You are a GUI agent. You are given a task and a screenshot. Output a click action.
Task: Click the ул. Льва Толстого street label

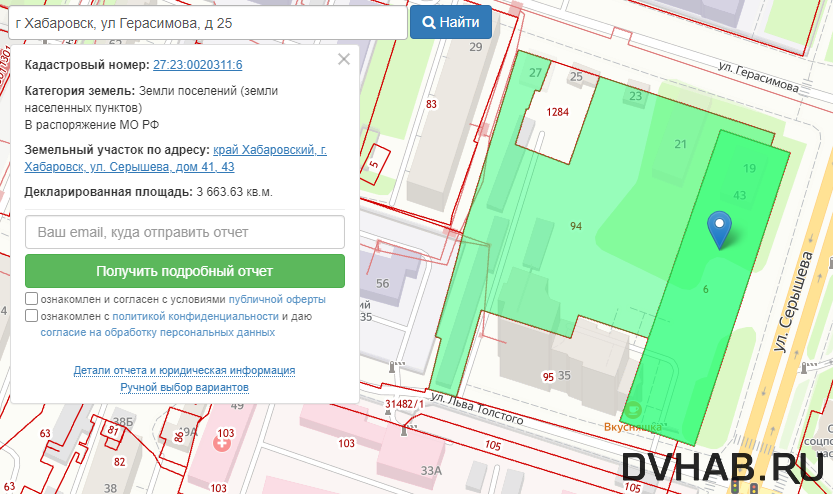[x=477, y=408]
